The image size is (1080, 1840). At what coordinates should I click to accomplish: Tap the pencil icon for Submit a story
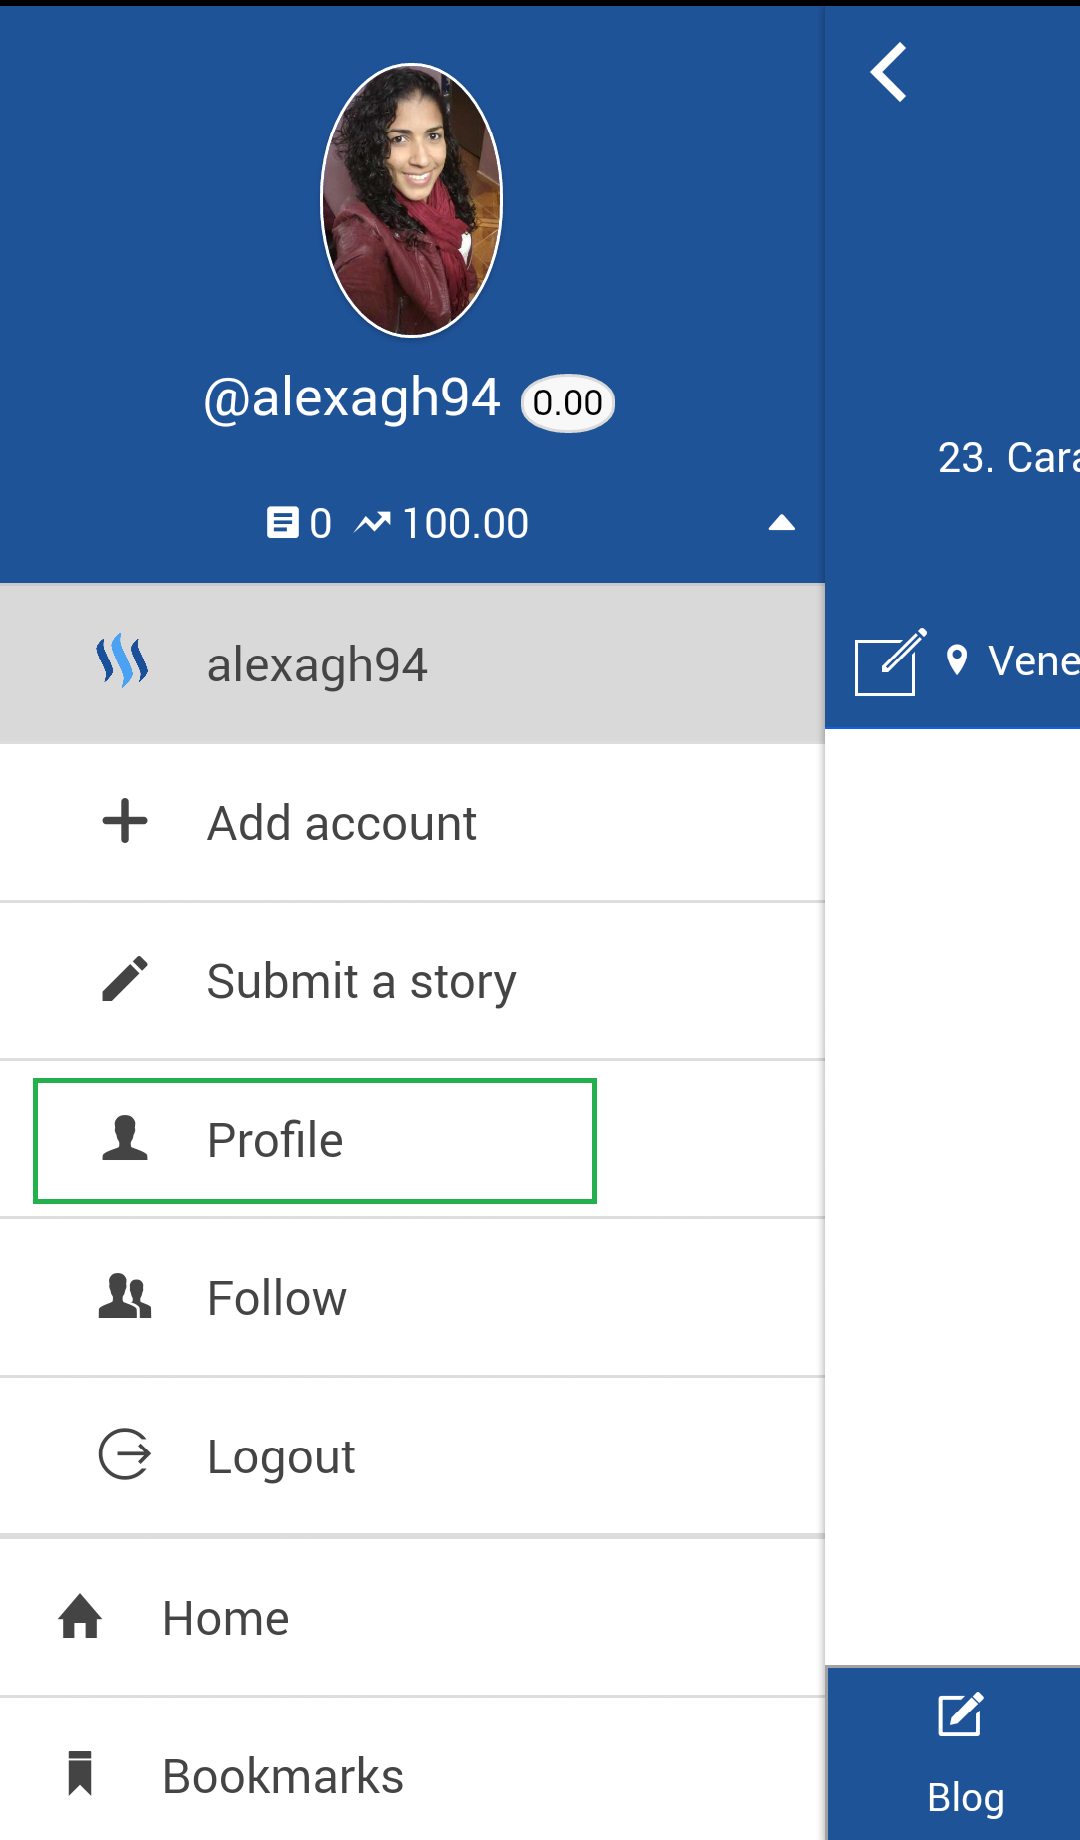(125, 979)
